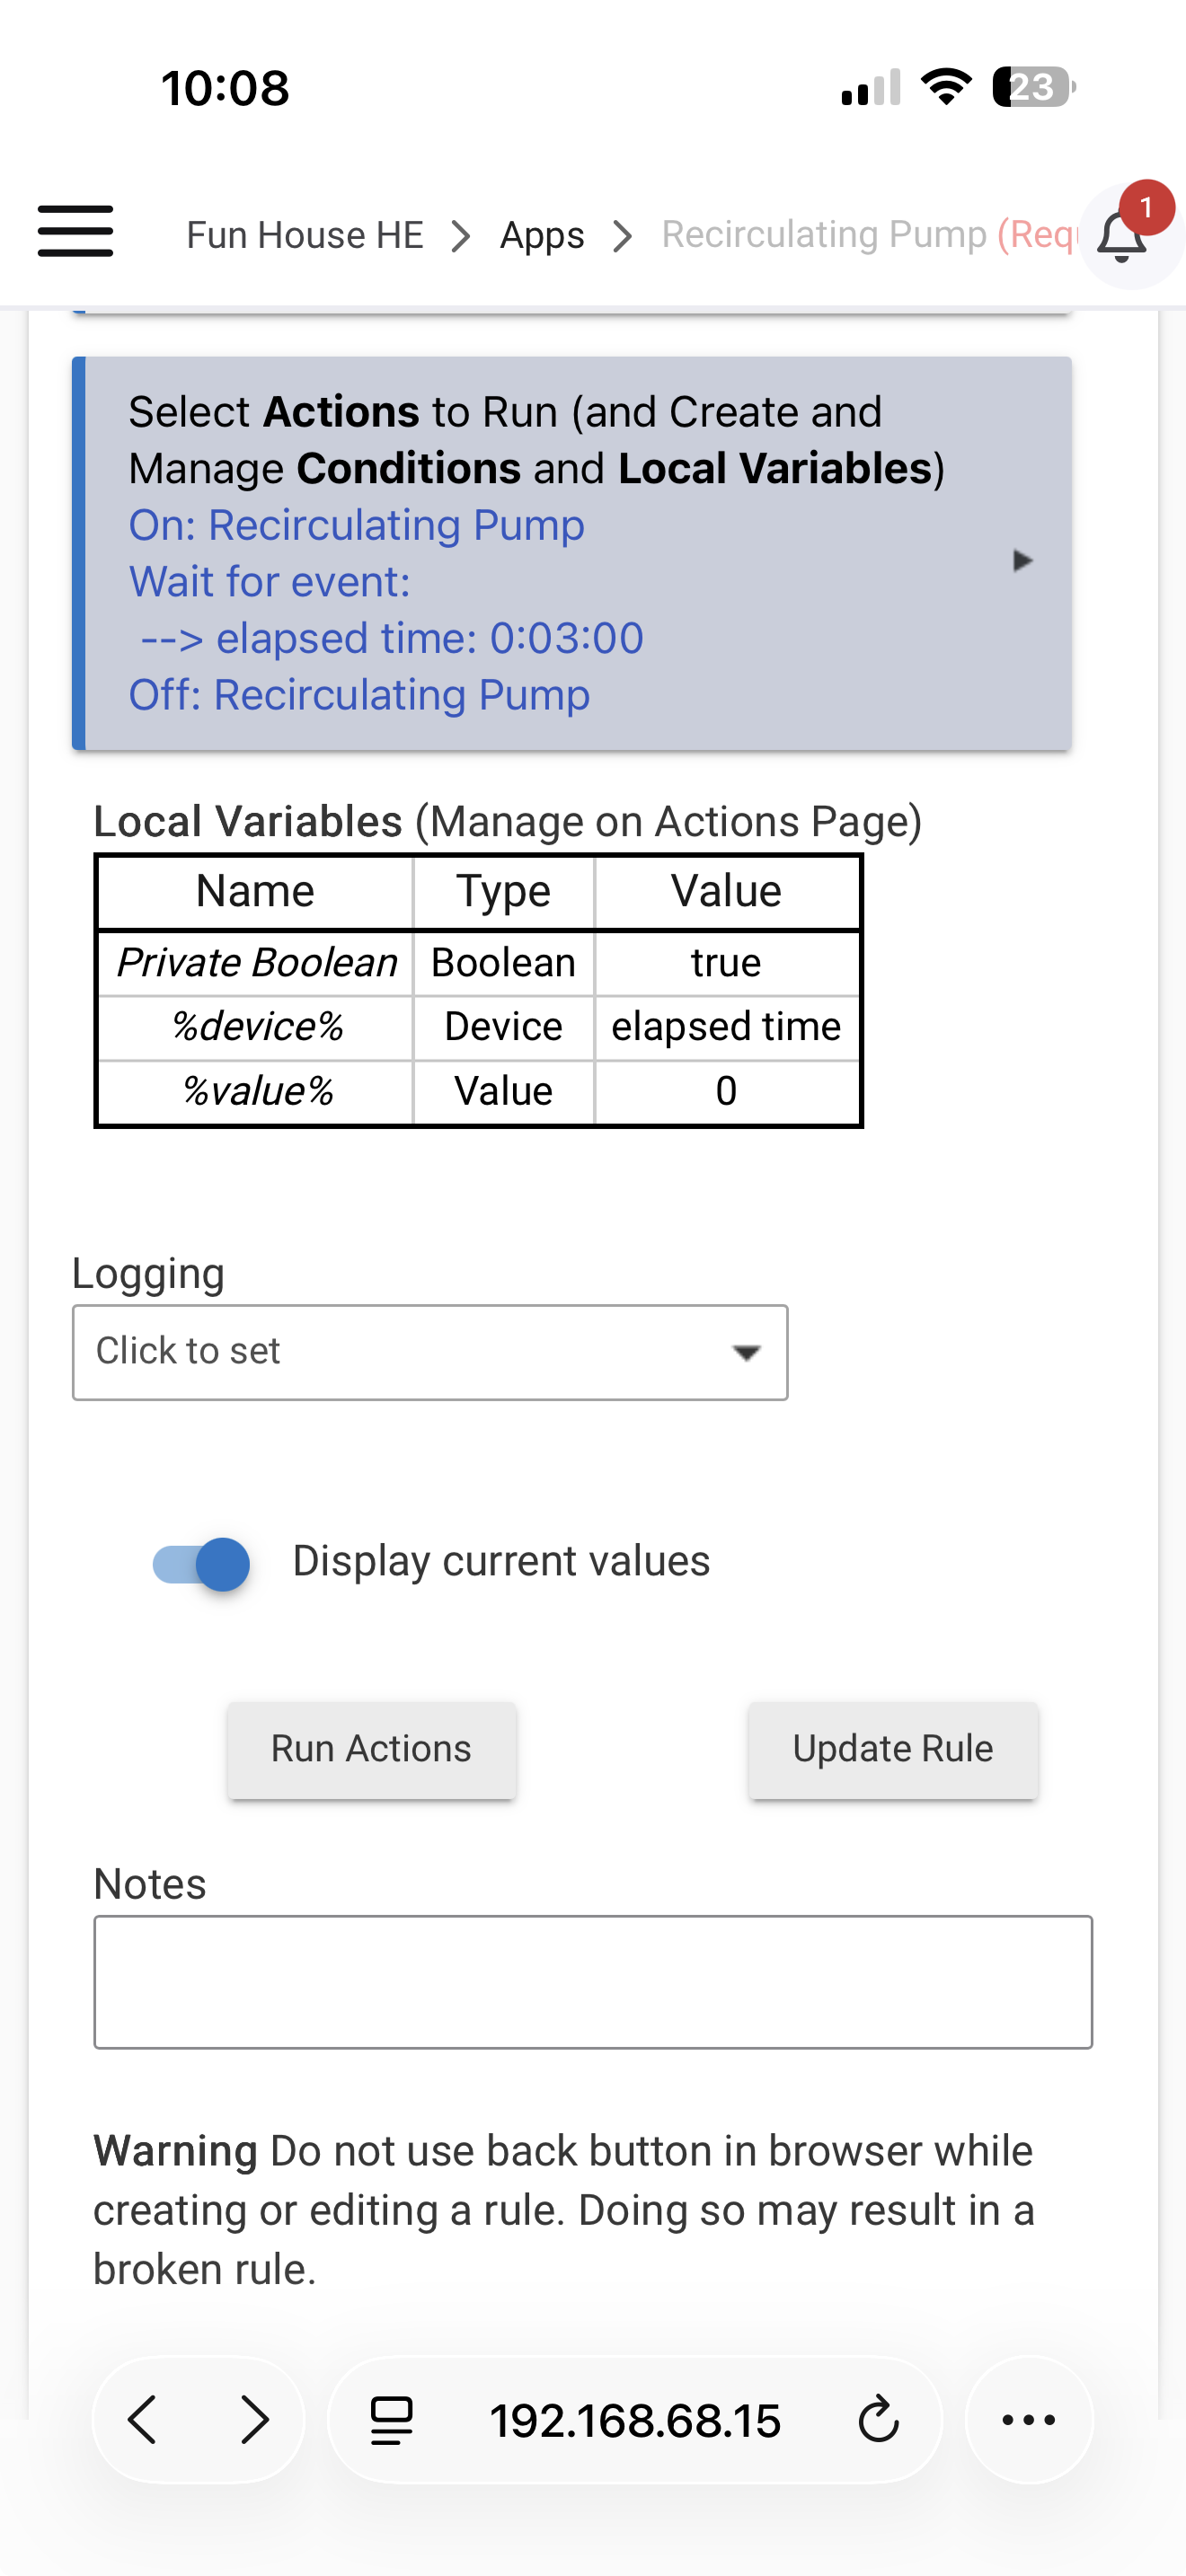Go to Fun House HE breadcrumb

click(305, 236)
